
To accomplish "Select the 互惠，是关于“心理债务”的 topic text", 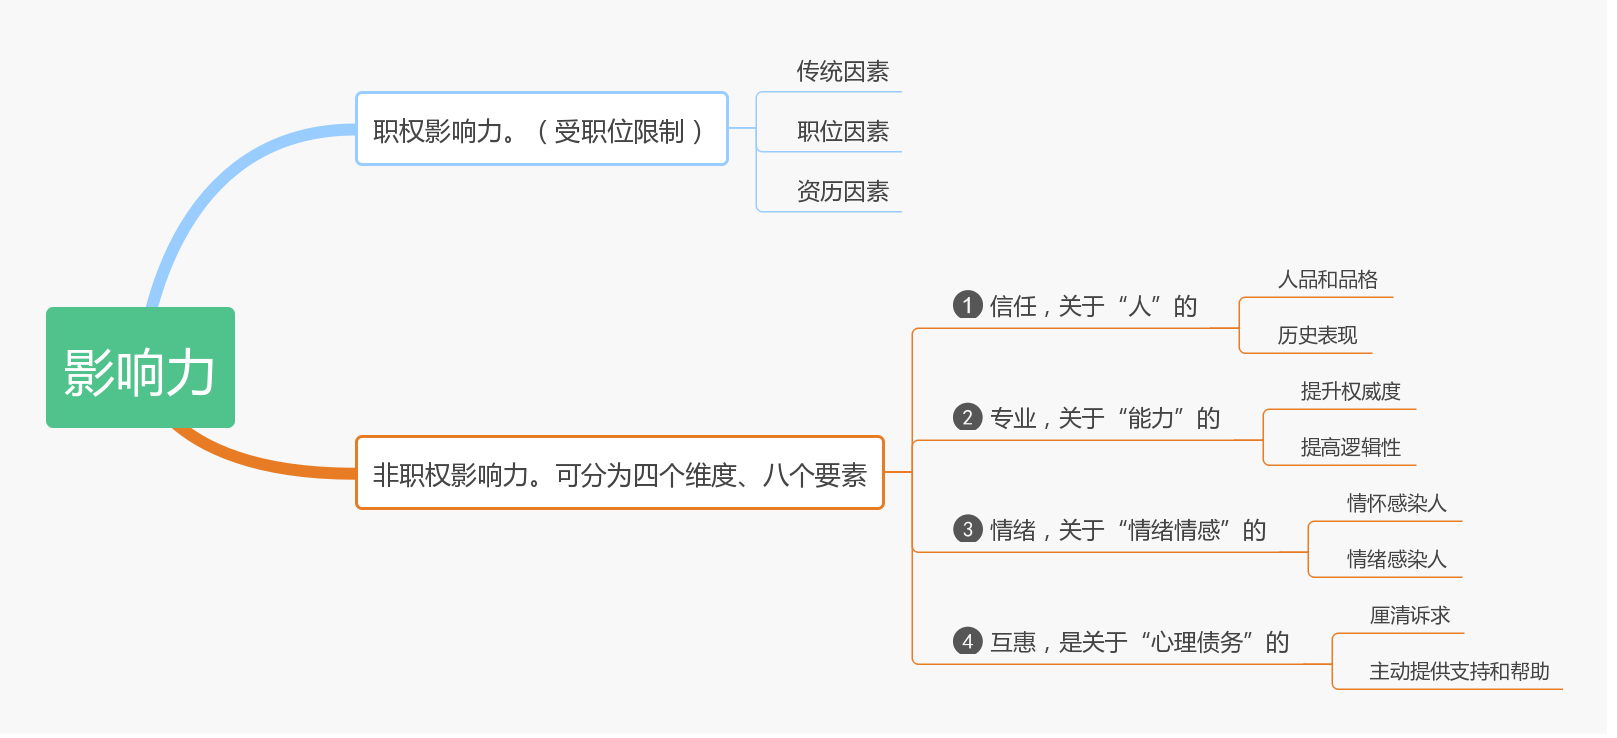I will click(x=1140, y=642).
